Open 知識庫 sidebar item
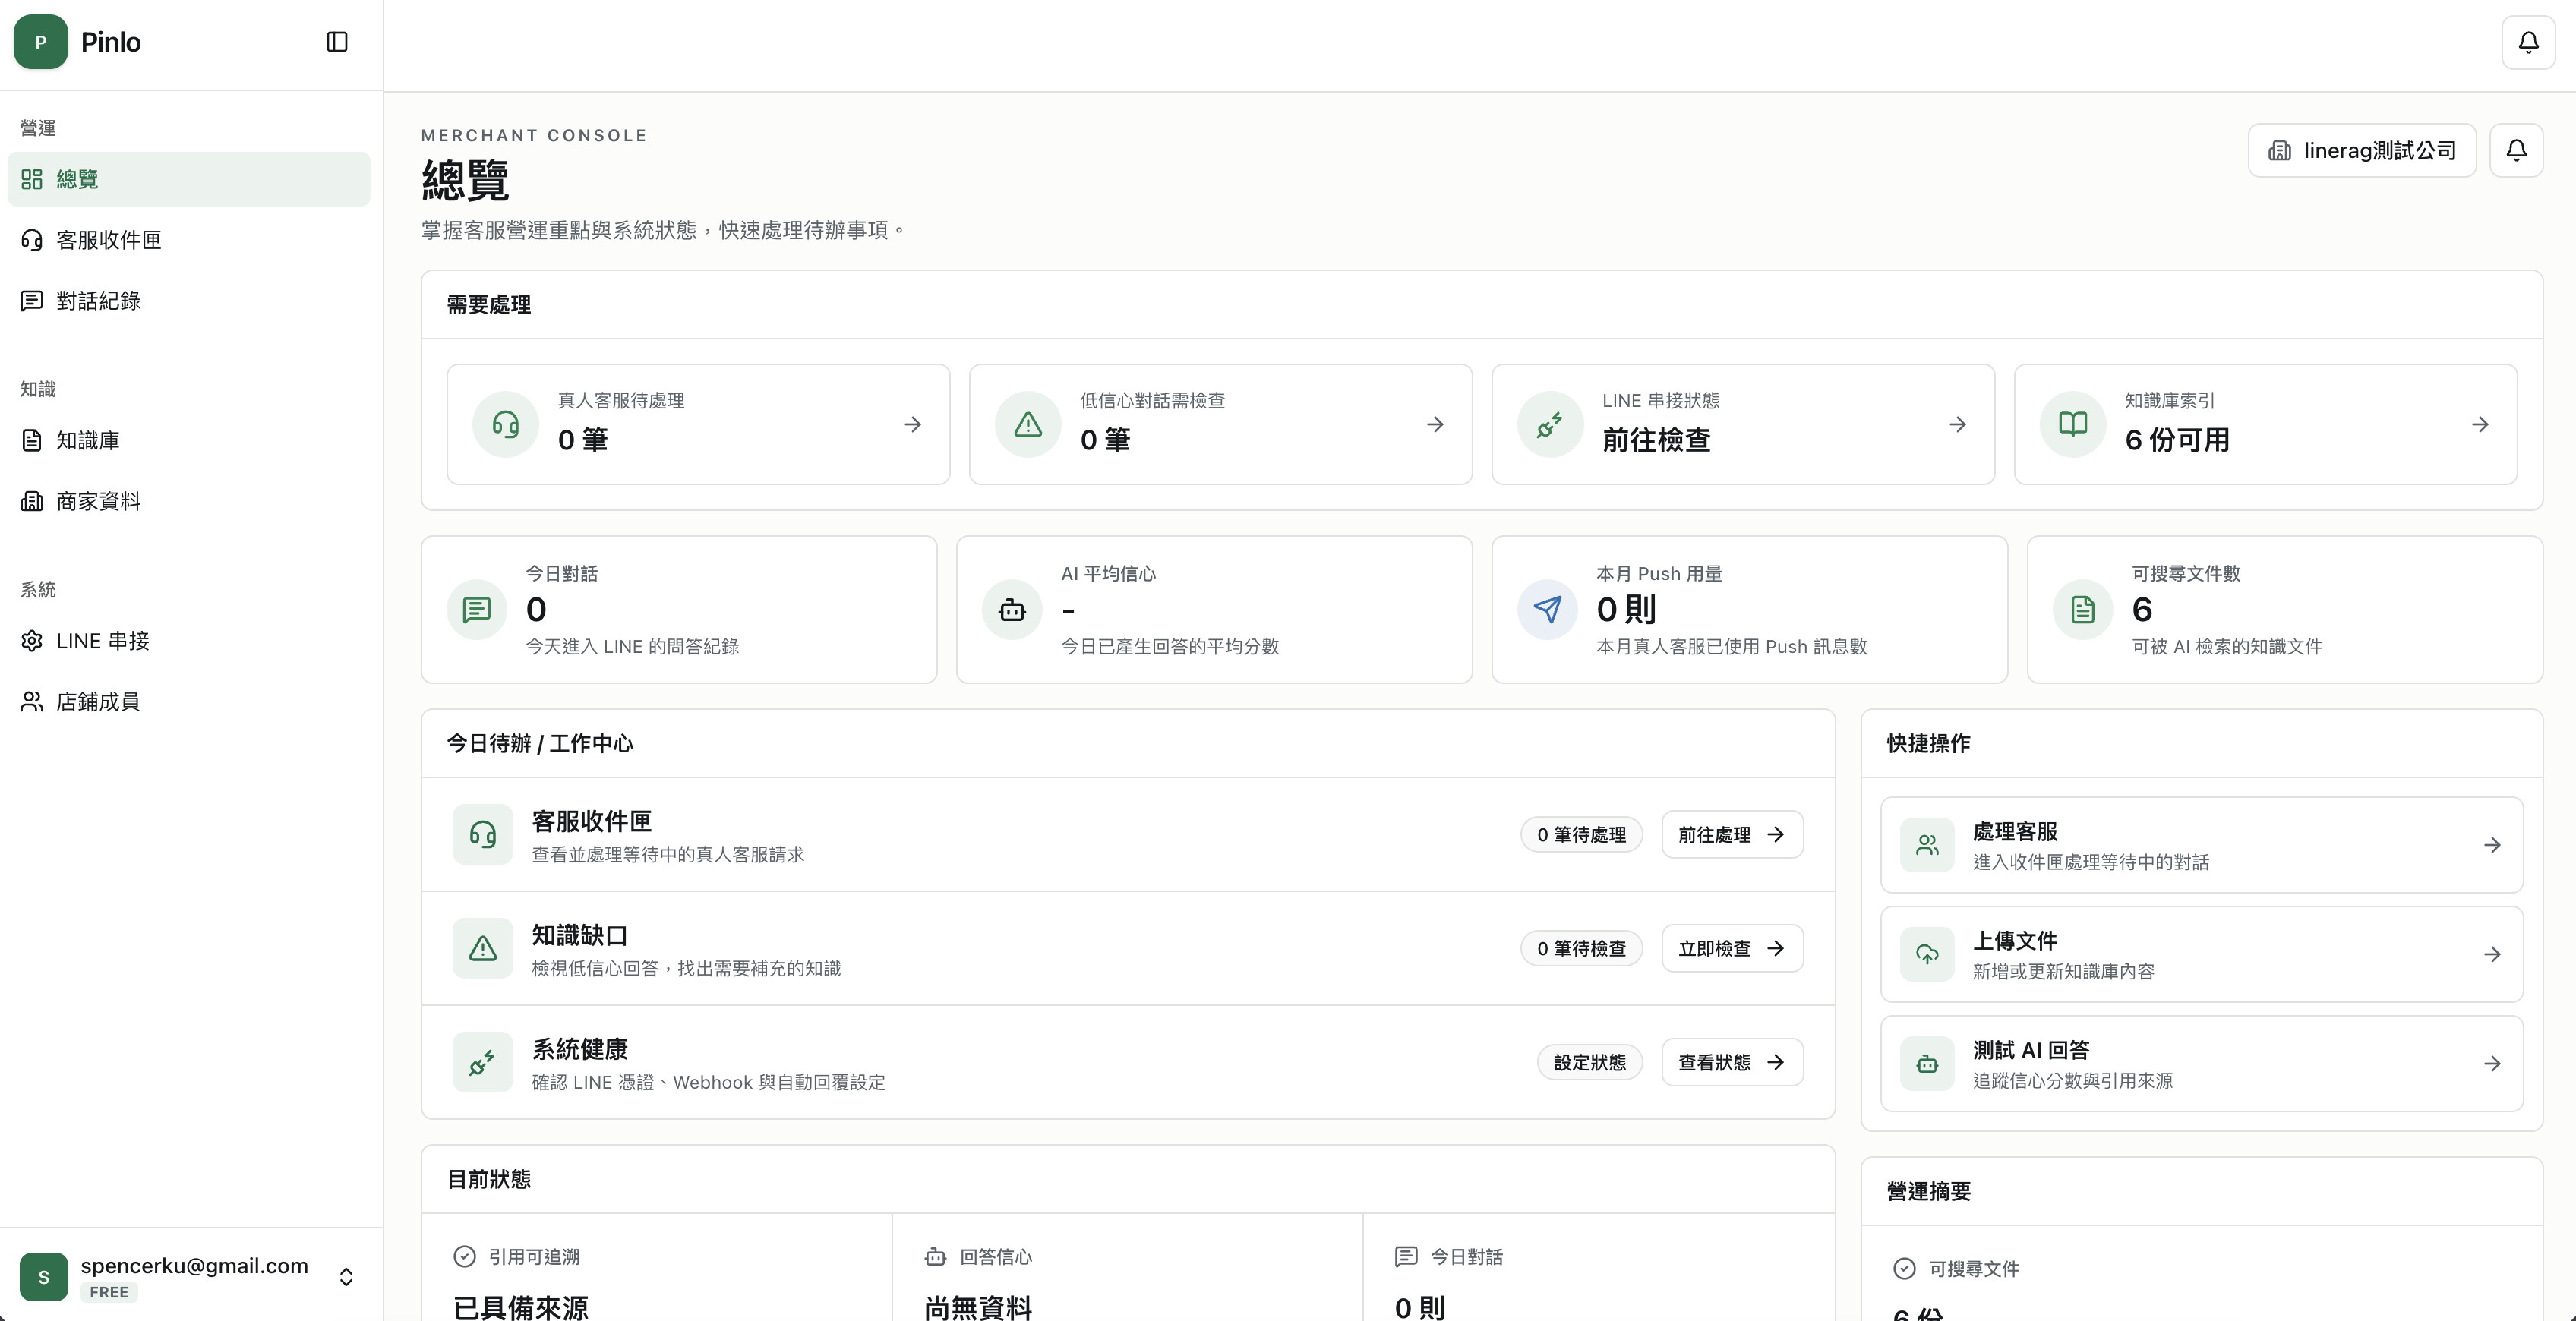The height and width of the screenshot is (1321, 2576). click(189, 440)
